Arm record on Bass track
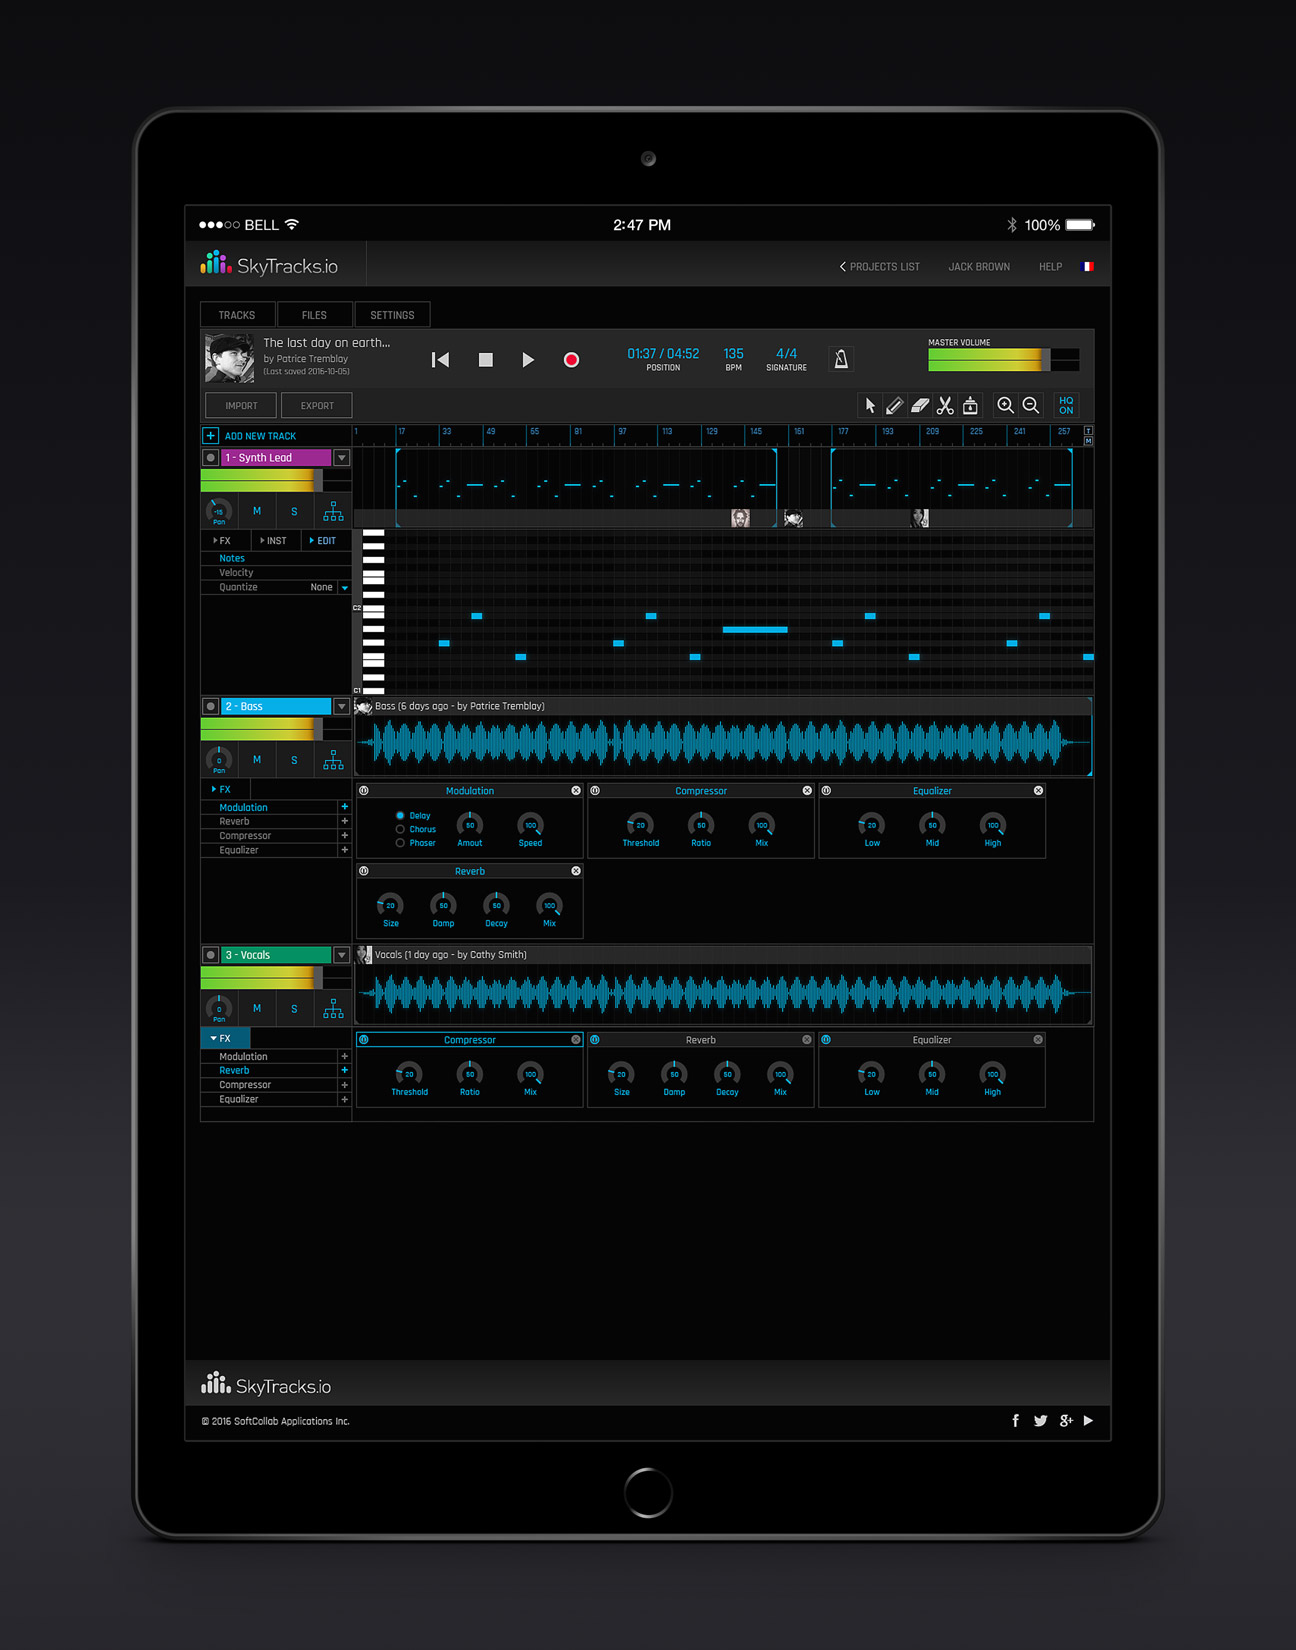Screen dimensions: 1296x1650 pos(210,707)
